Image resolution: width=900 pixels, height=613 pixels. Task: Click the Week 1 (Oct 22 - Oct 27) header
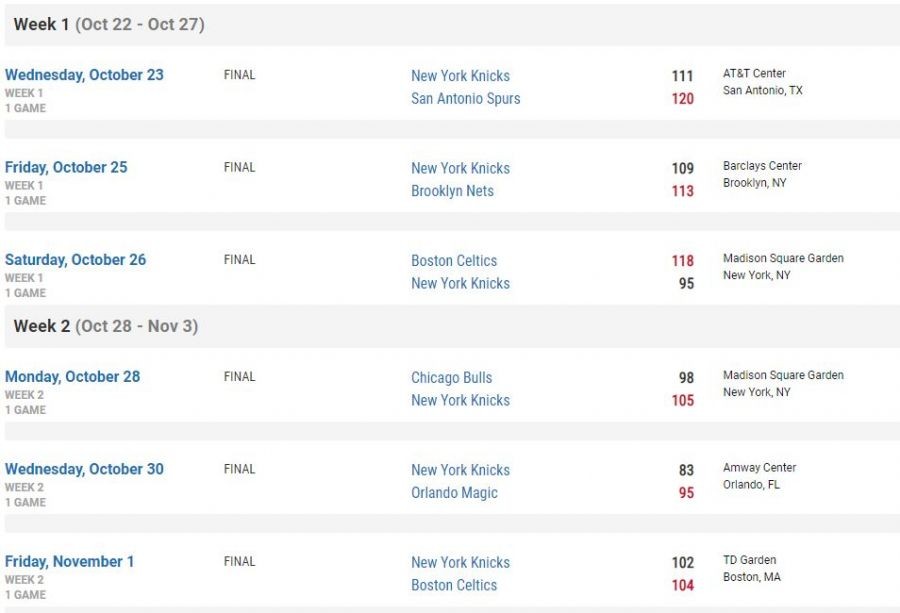[x=109, y=25]
